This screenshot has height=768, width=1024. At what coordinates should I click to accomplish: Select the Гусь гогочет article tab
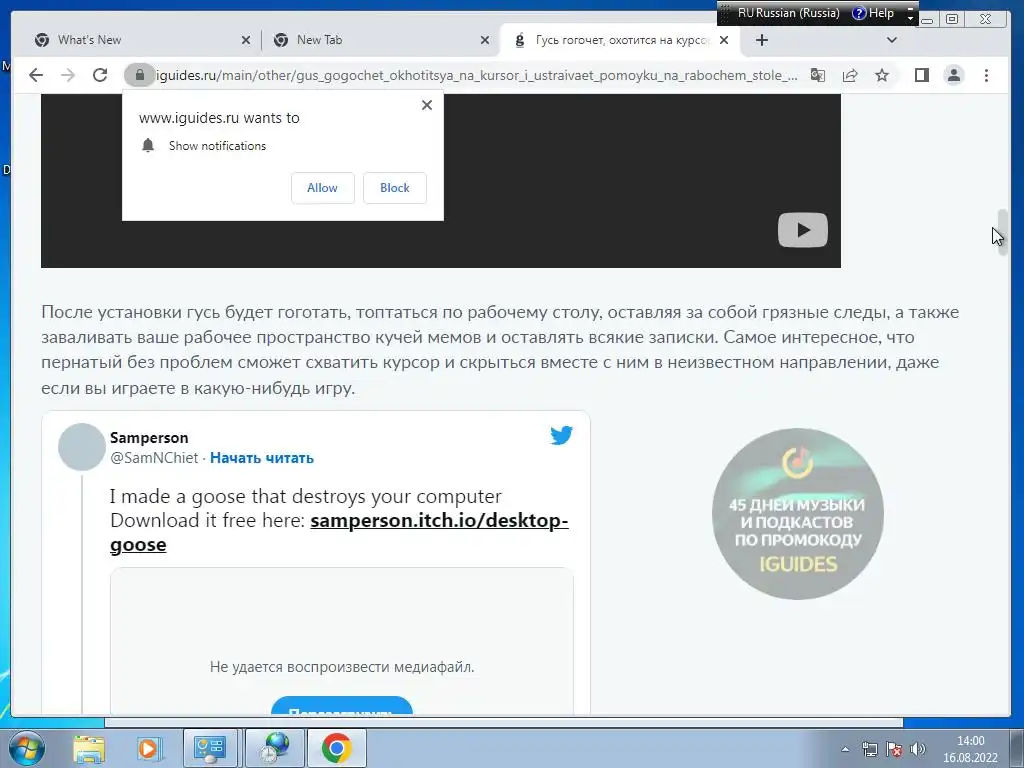click(619, 40)
